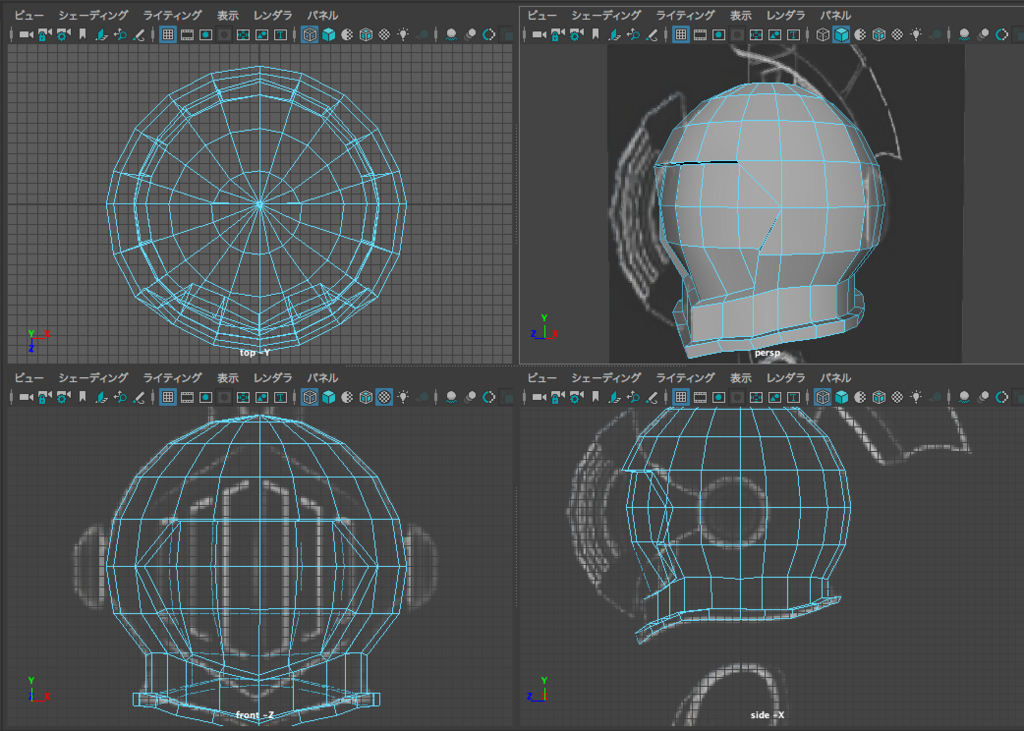
Task: Disable textured display in front view panel
Action: [x=384, y=398]
